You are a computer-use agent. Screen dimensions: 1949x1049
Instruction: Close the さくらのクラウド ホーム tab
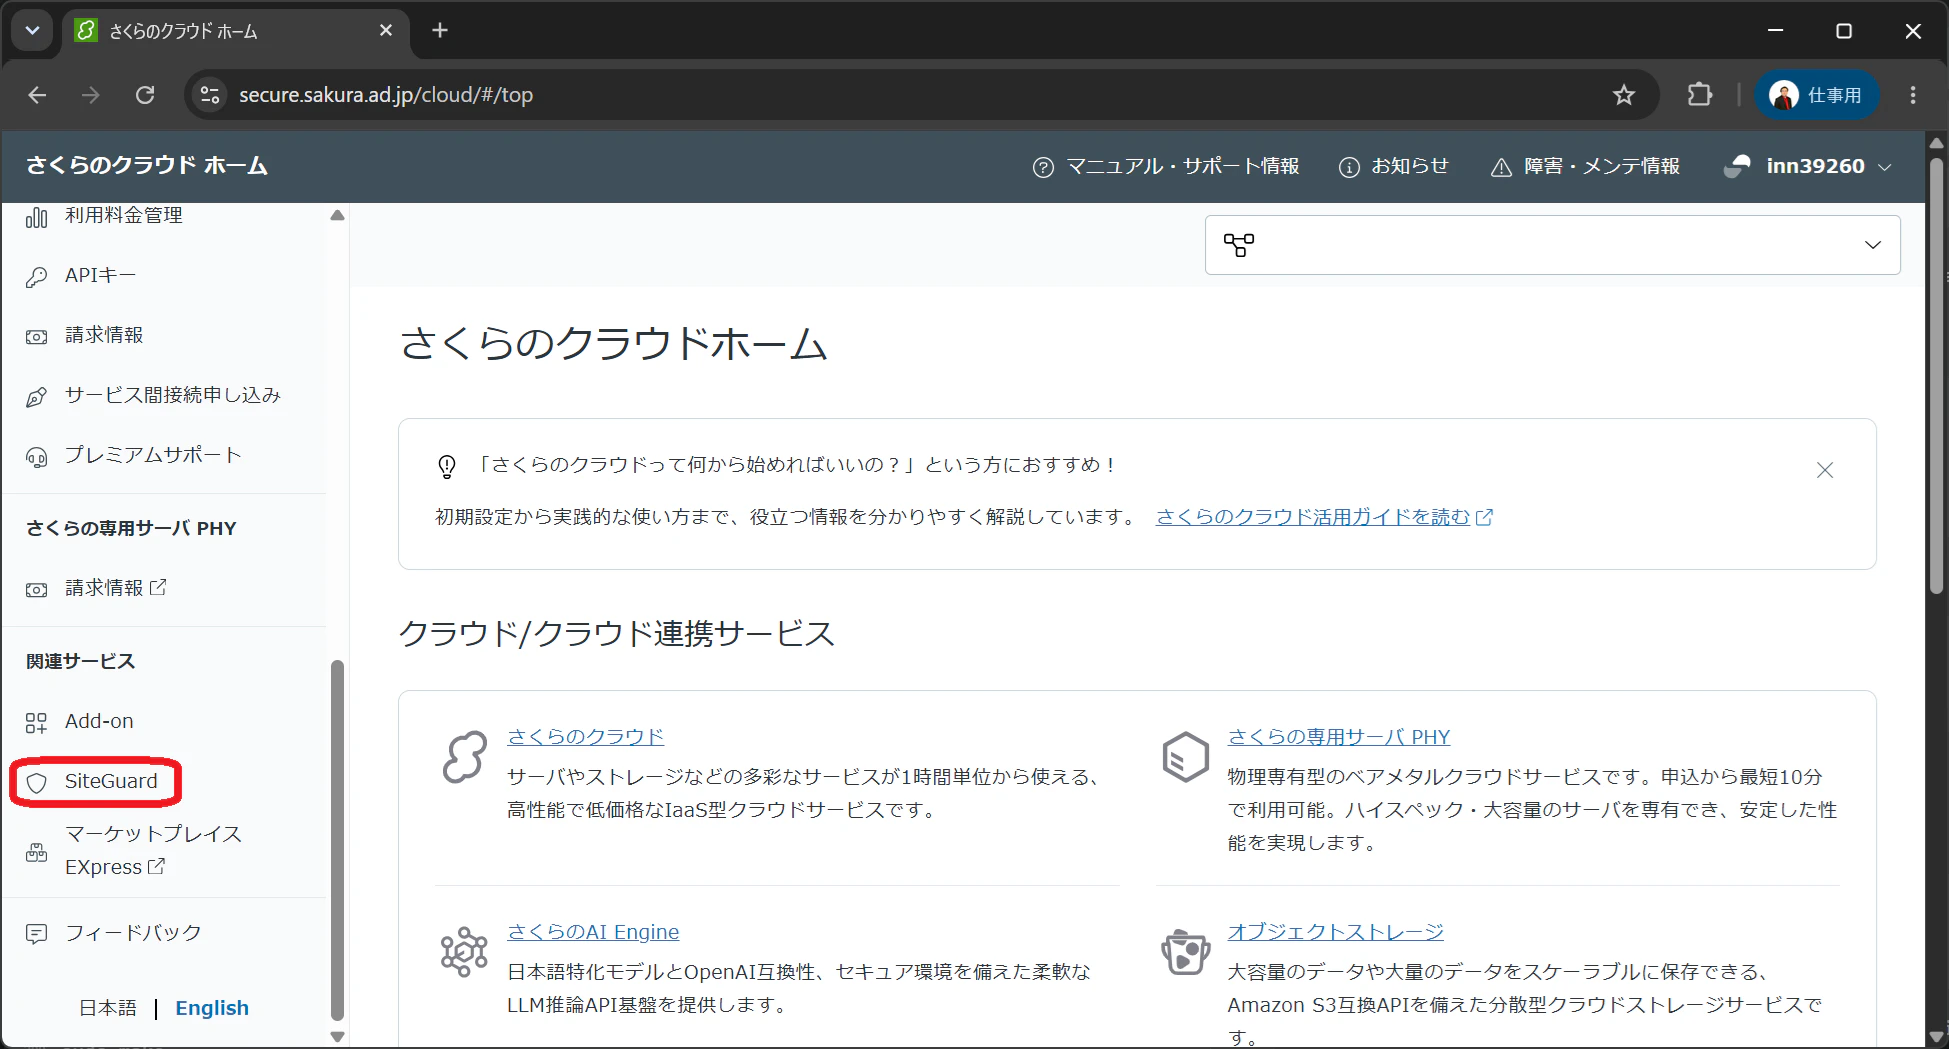386,31
